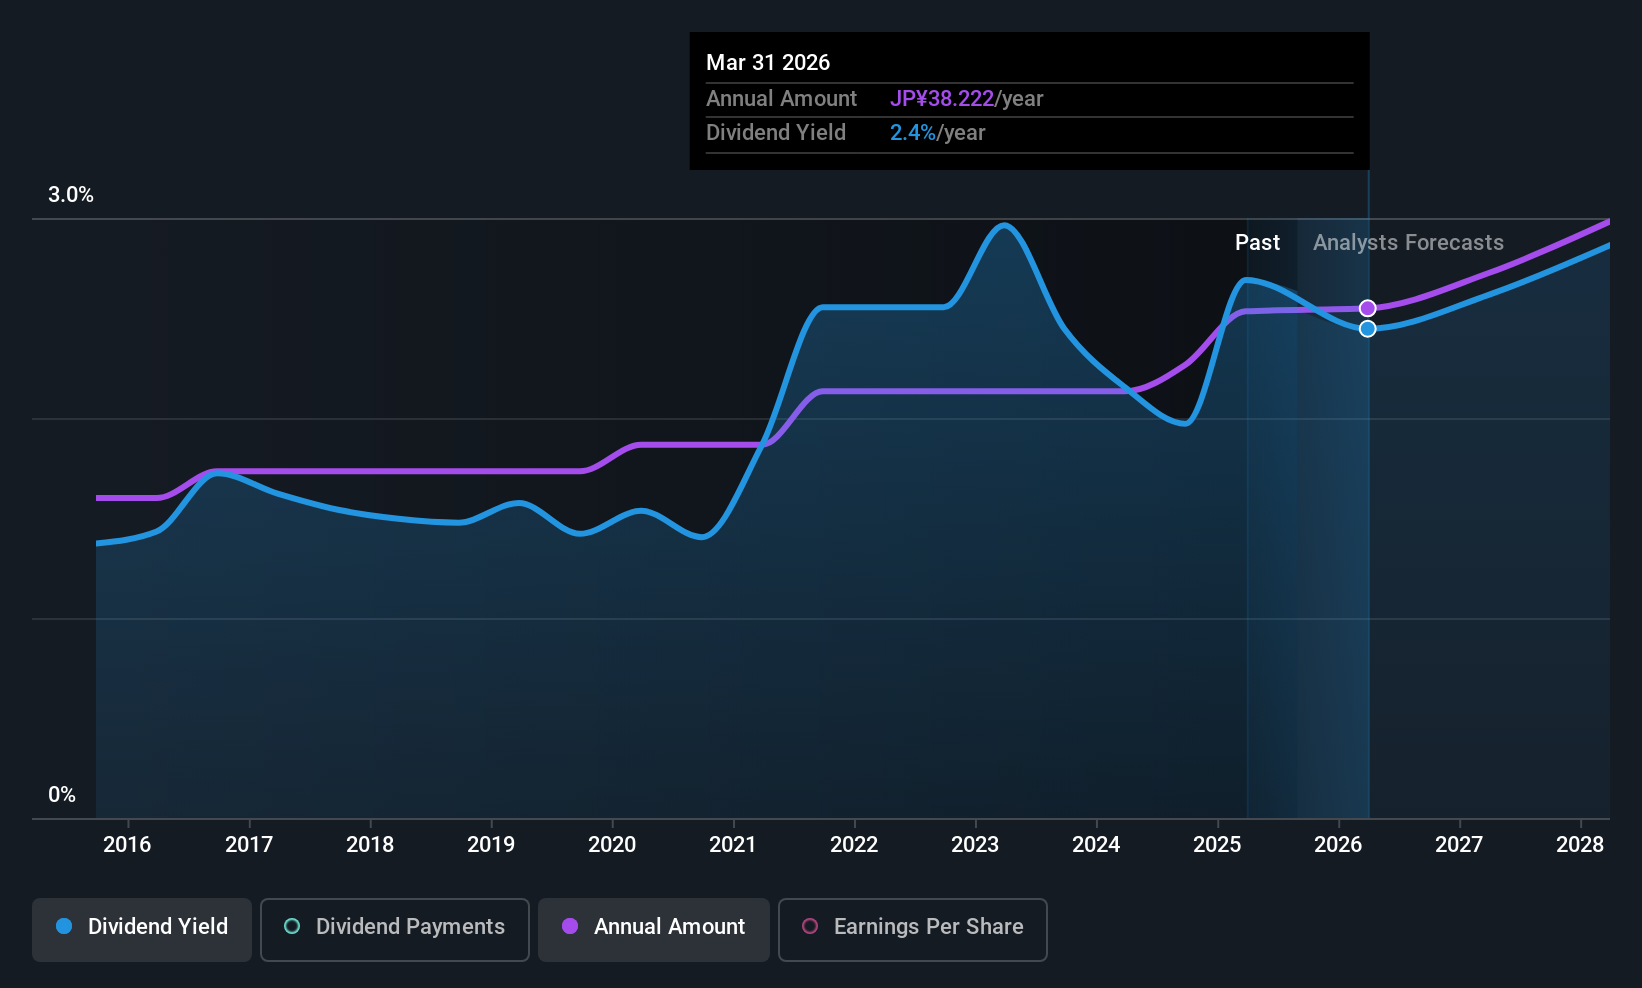Click the Analysts Forecasts label
This screenshot has width=1642, height=988.
point(1408,243)
